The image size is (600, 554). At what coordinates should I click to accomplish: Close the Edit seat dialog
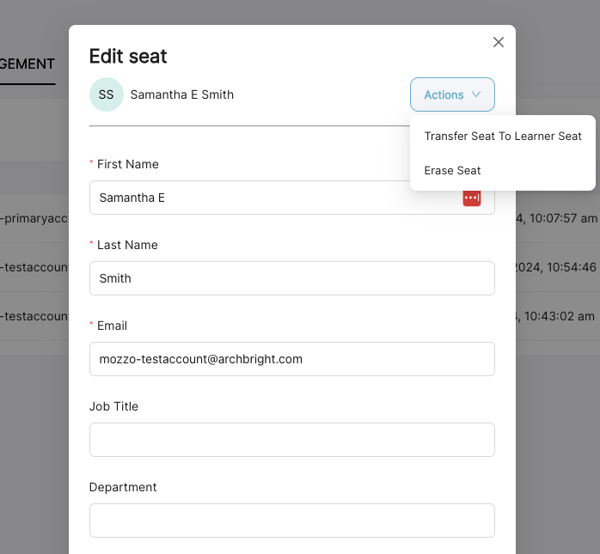click(498, 42)
